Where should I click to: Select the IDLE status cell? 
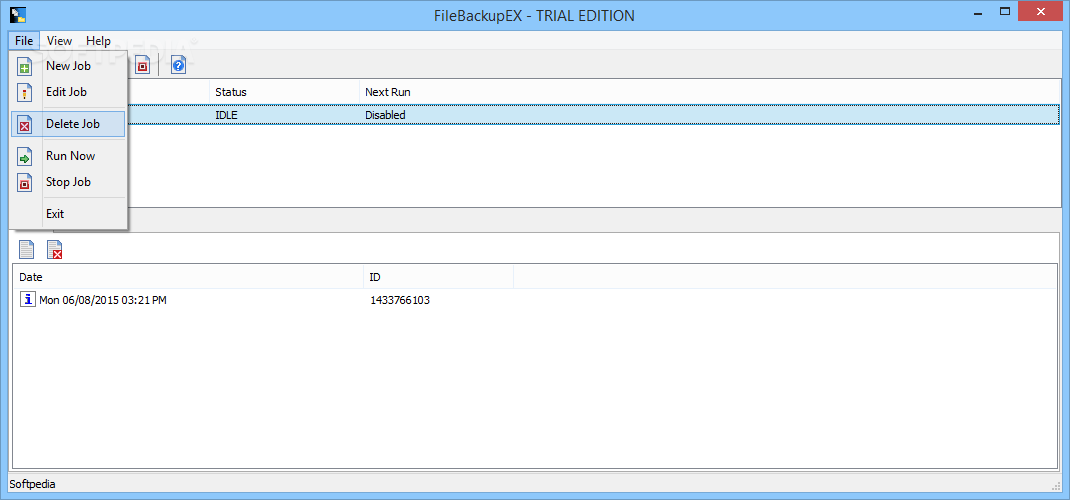coord(226,115)
